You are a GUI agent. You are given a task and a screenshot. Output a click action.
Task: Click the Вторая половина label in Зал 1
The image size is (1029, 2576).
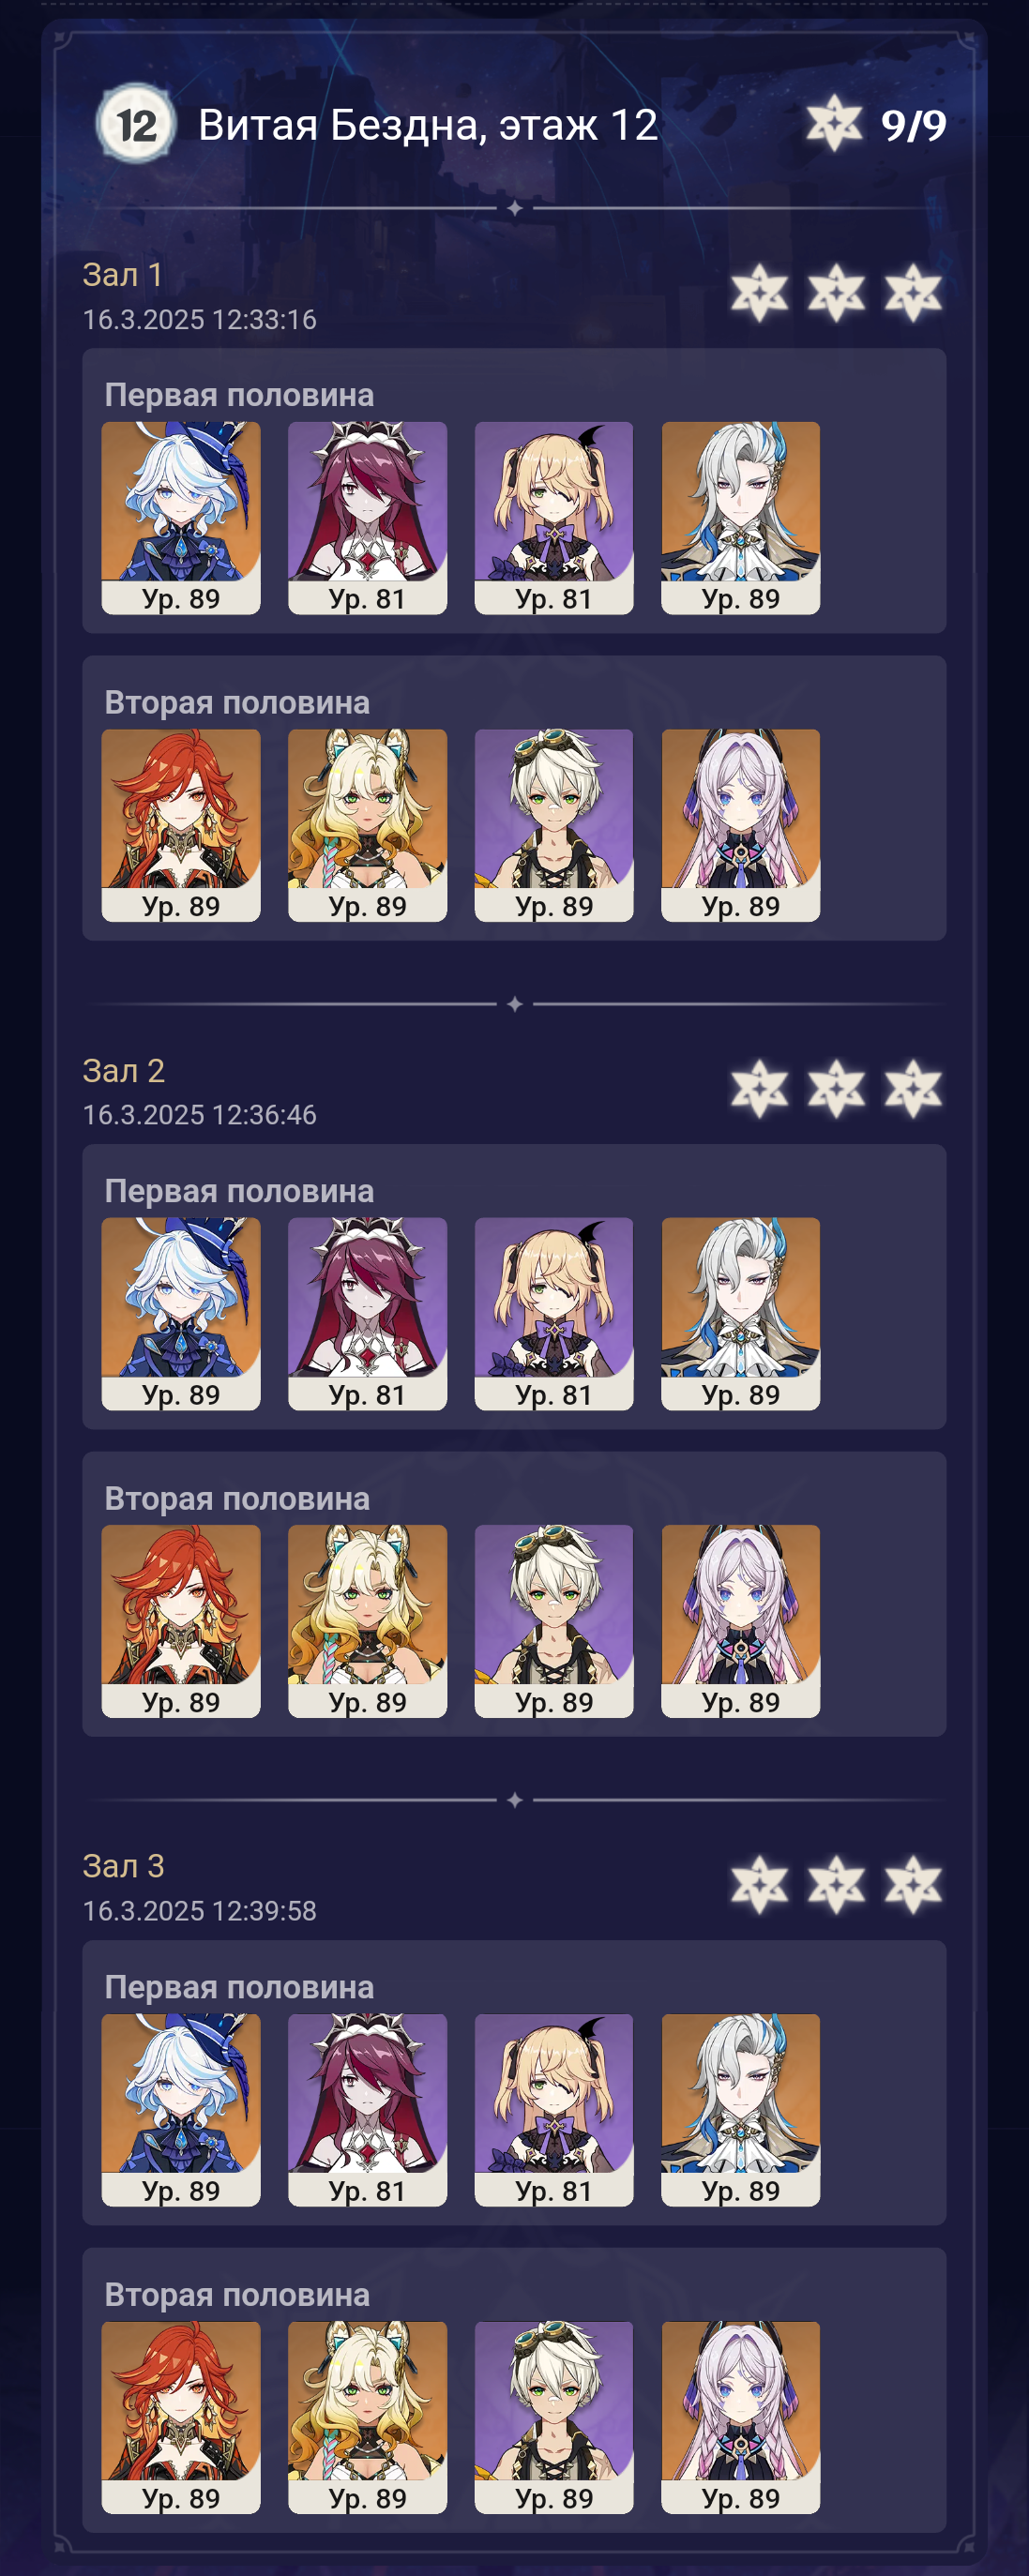coord(237,702)
